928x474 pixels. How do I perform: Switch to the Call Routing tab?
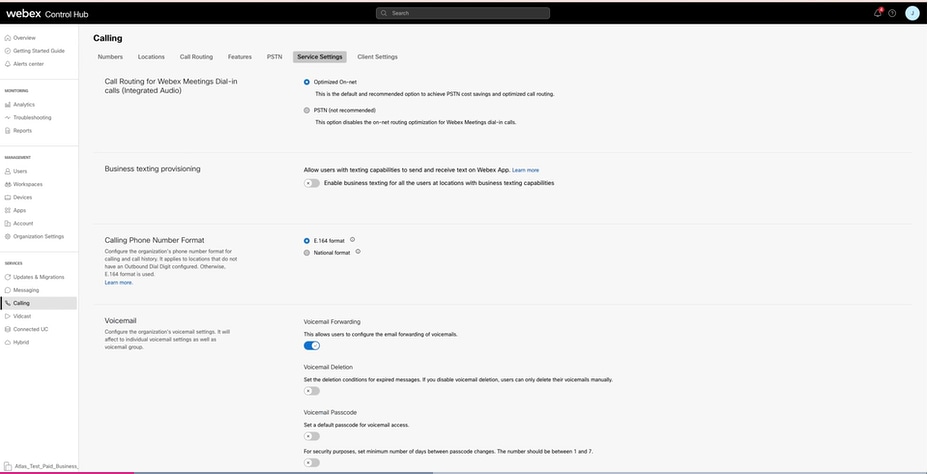pyautogui.click(x=196, y=57)
